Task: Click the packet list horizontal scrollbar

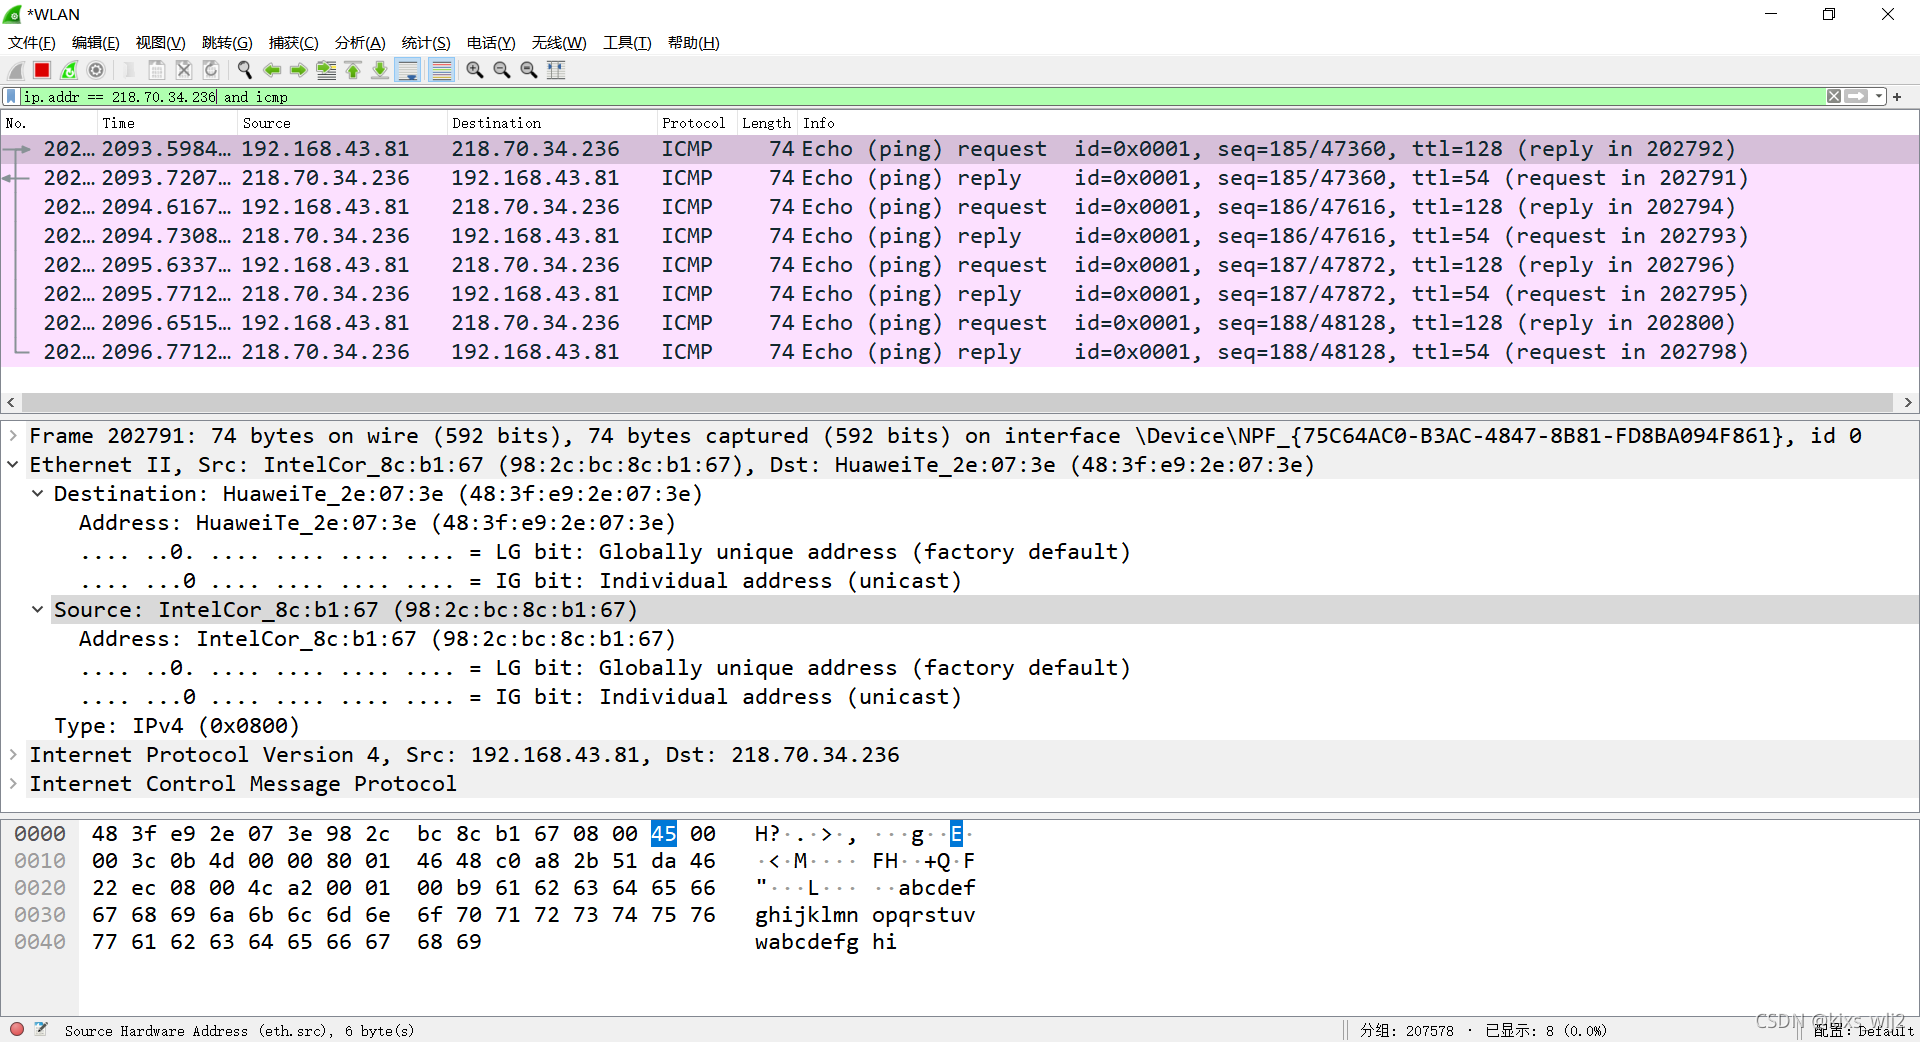Action: tap(958, 402)
